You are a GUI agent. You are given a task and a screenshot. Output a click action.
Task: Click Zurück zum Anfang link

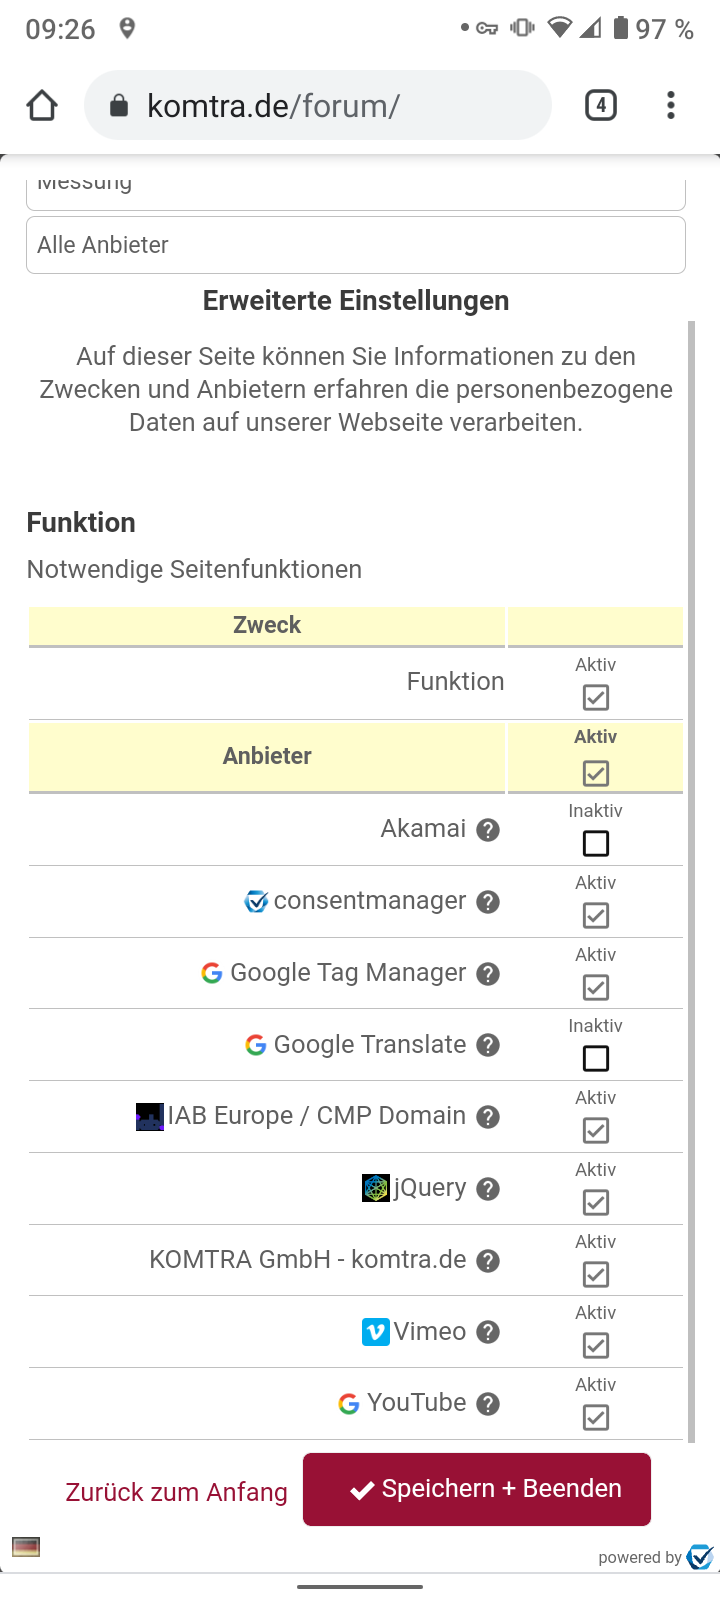pos(176,1492)
